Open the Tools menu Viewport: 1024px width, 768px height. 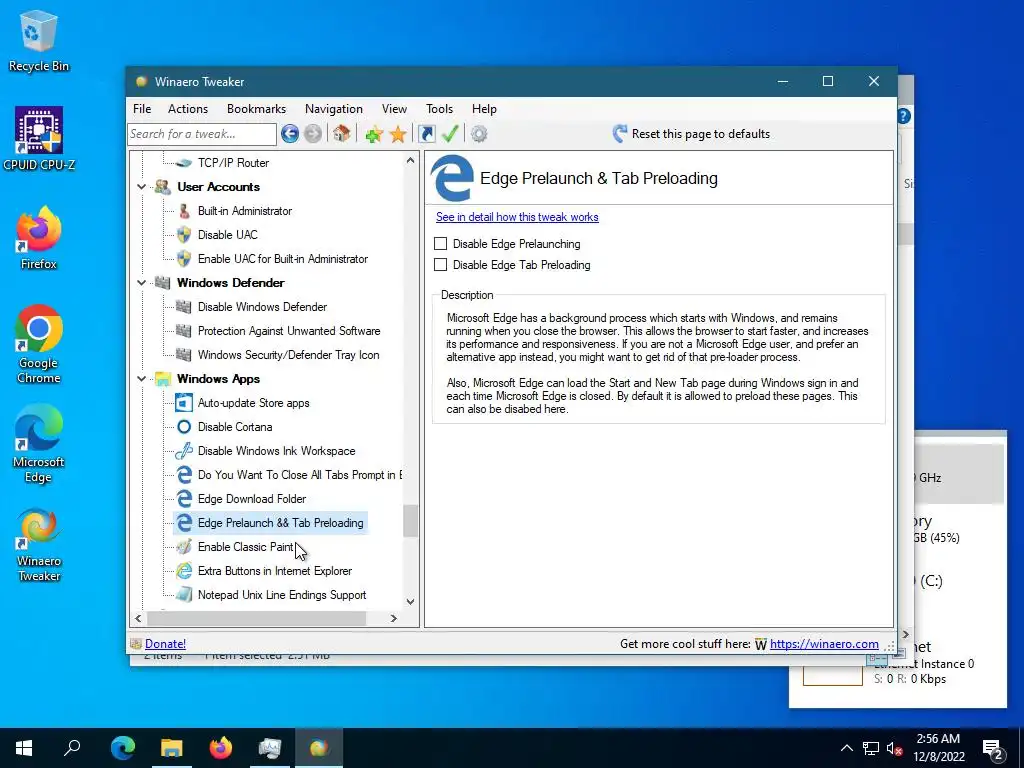pyautogui.click(x=440, y=109)
